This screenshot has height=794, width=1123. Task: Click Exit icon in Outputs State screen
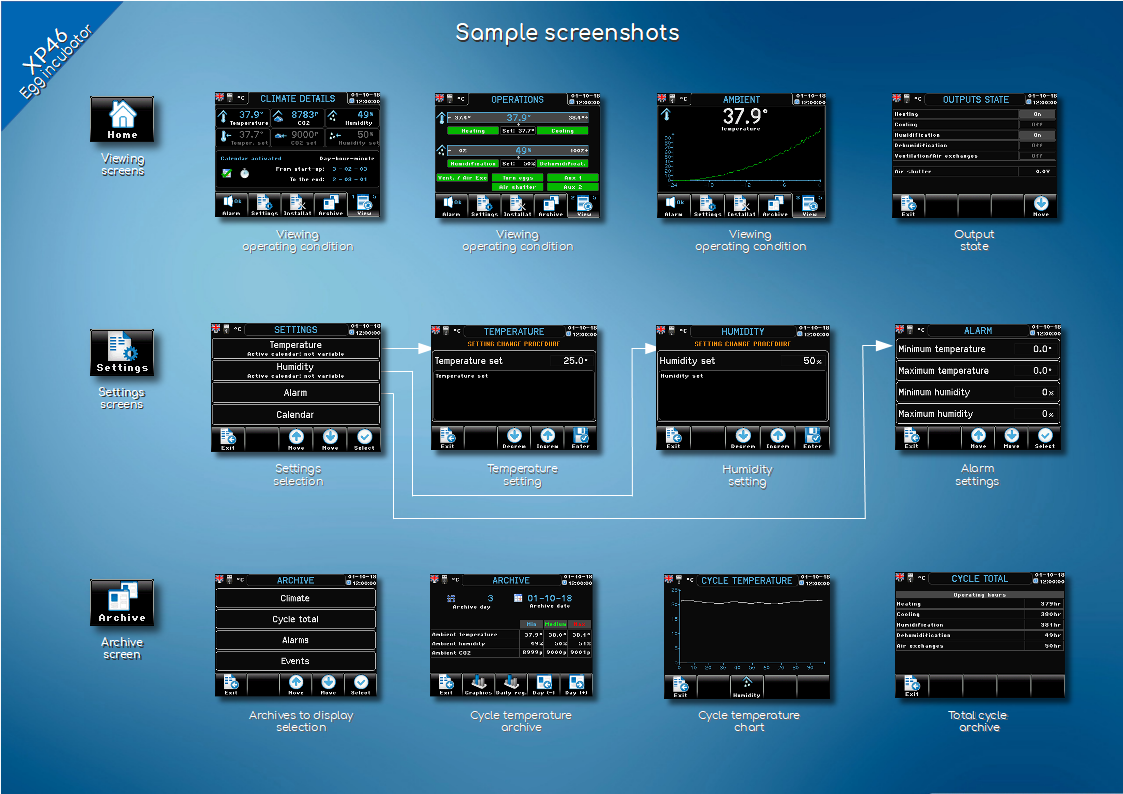tap(908, 205)
